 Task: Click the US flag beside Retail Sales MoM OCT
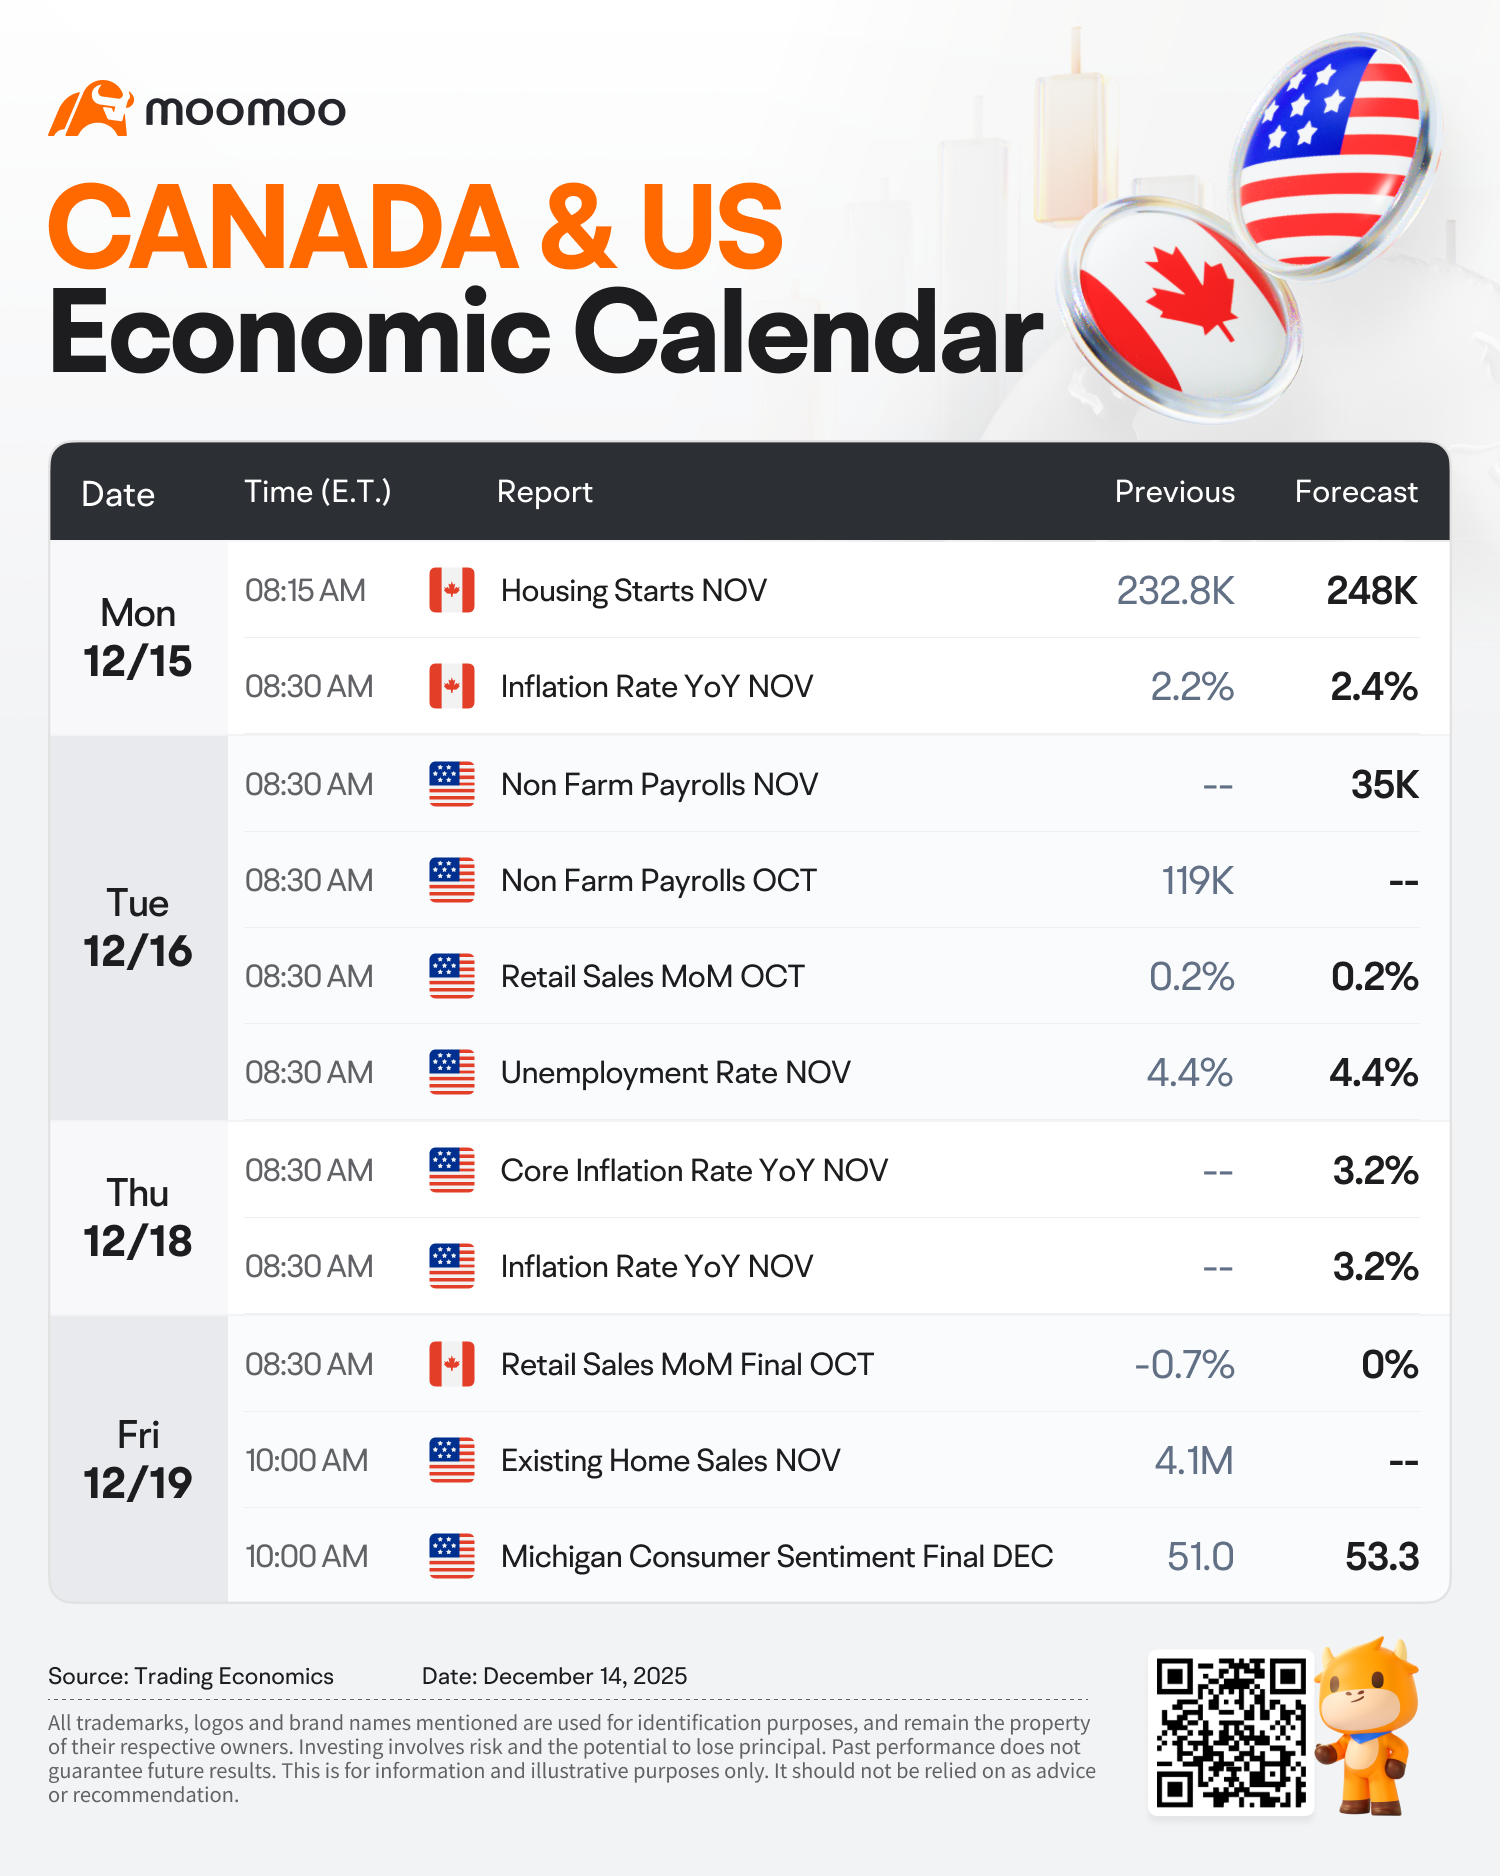[x=452, y=976]
